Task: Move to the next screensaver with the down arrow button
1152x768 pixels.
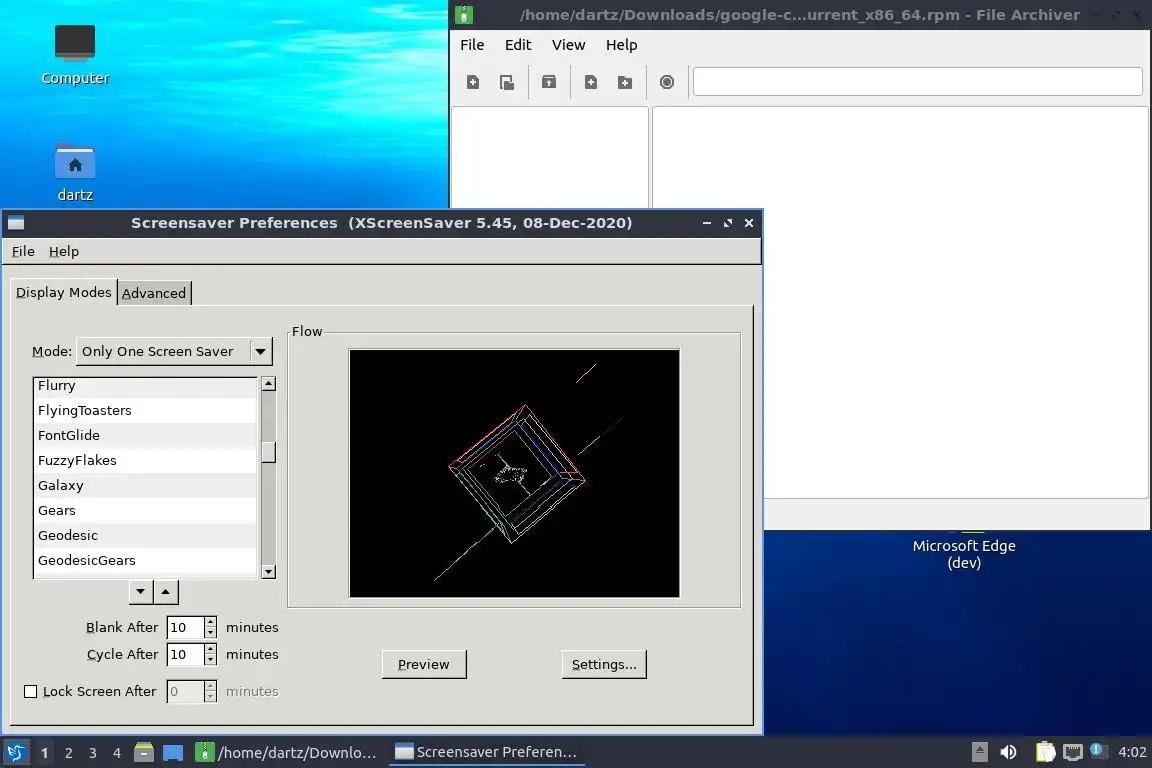Action: pyautogui.click(x=140, y=592)
